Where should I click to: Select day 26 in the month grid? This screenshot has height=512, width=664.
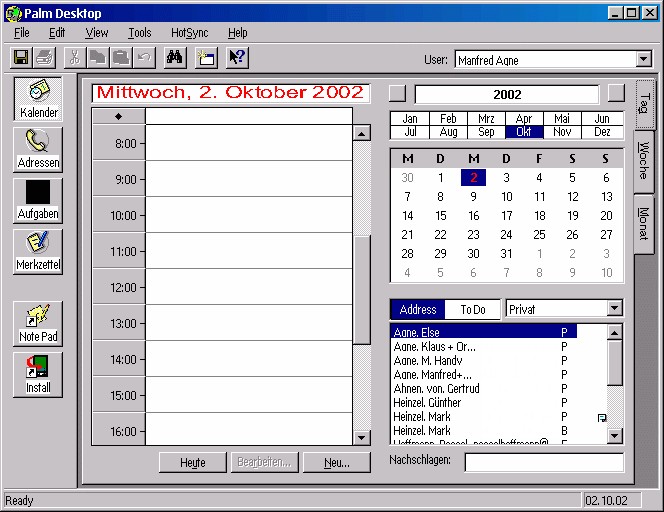point(572,235)
